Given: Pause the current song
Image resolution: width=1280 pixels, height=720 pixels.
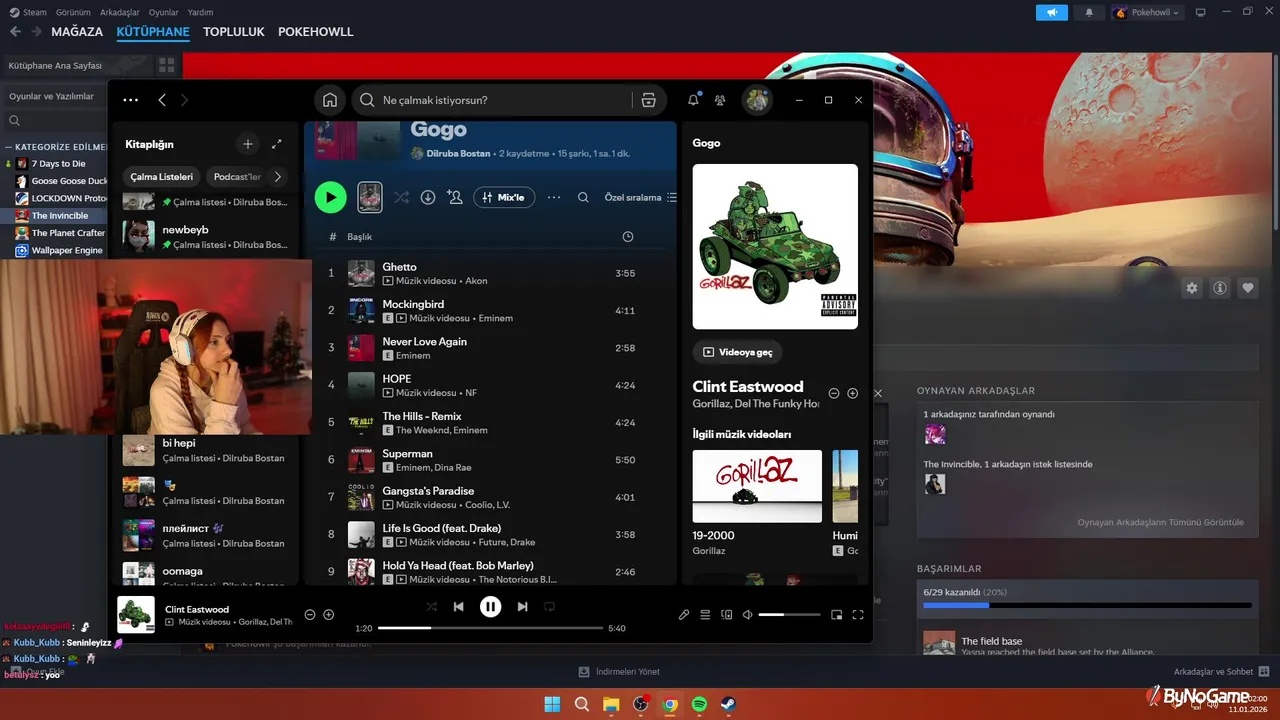Looking at the screenshot, I should (490, 606).
